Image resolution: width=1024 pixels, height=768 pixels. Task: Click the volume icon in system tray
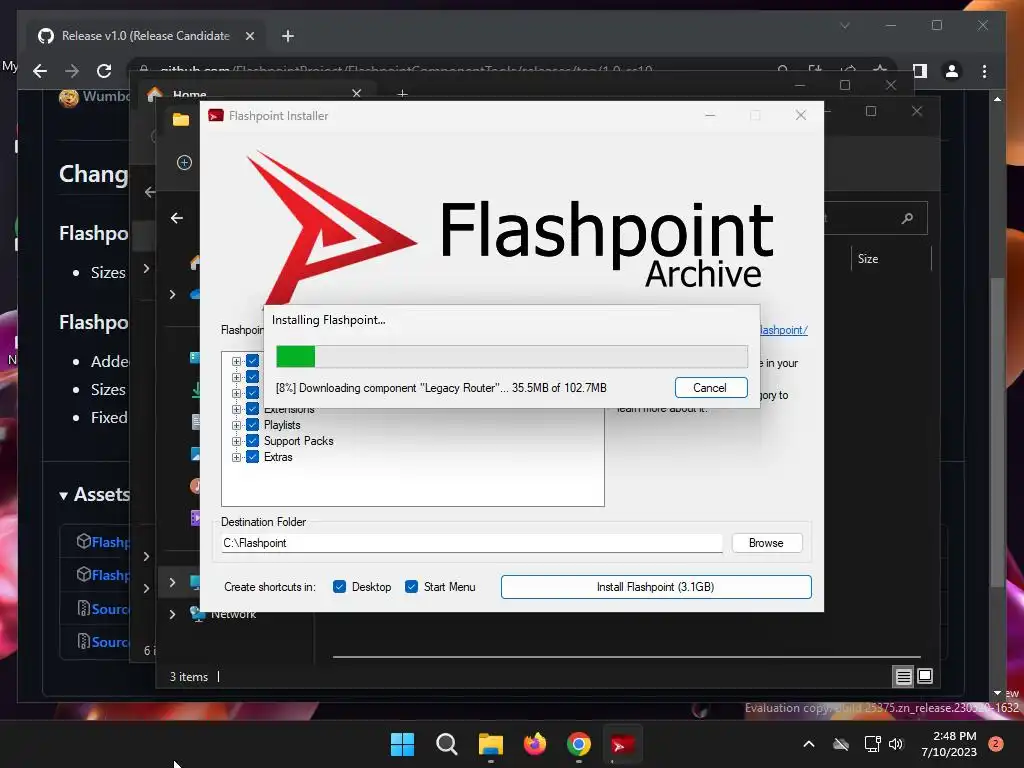[896, 744]
